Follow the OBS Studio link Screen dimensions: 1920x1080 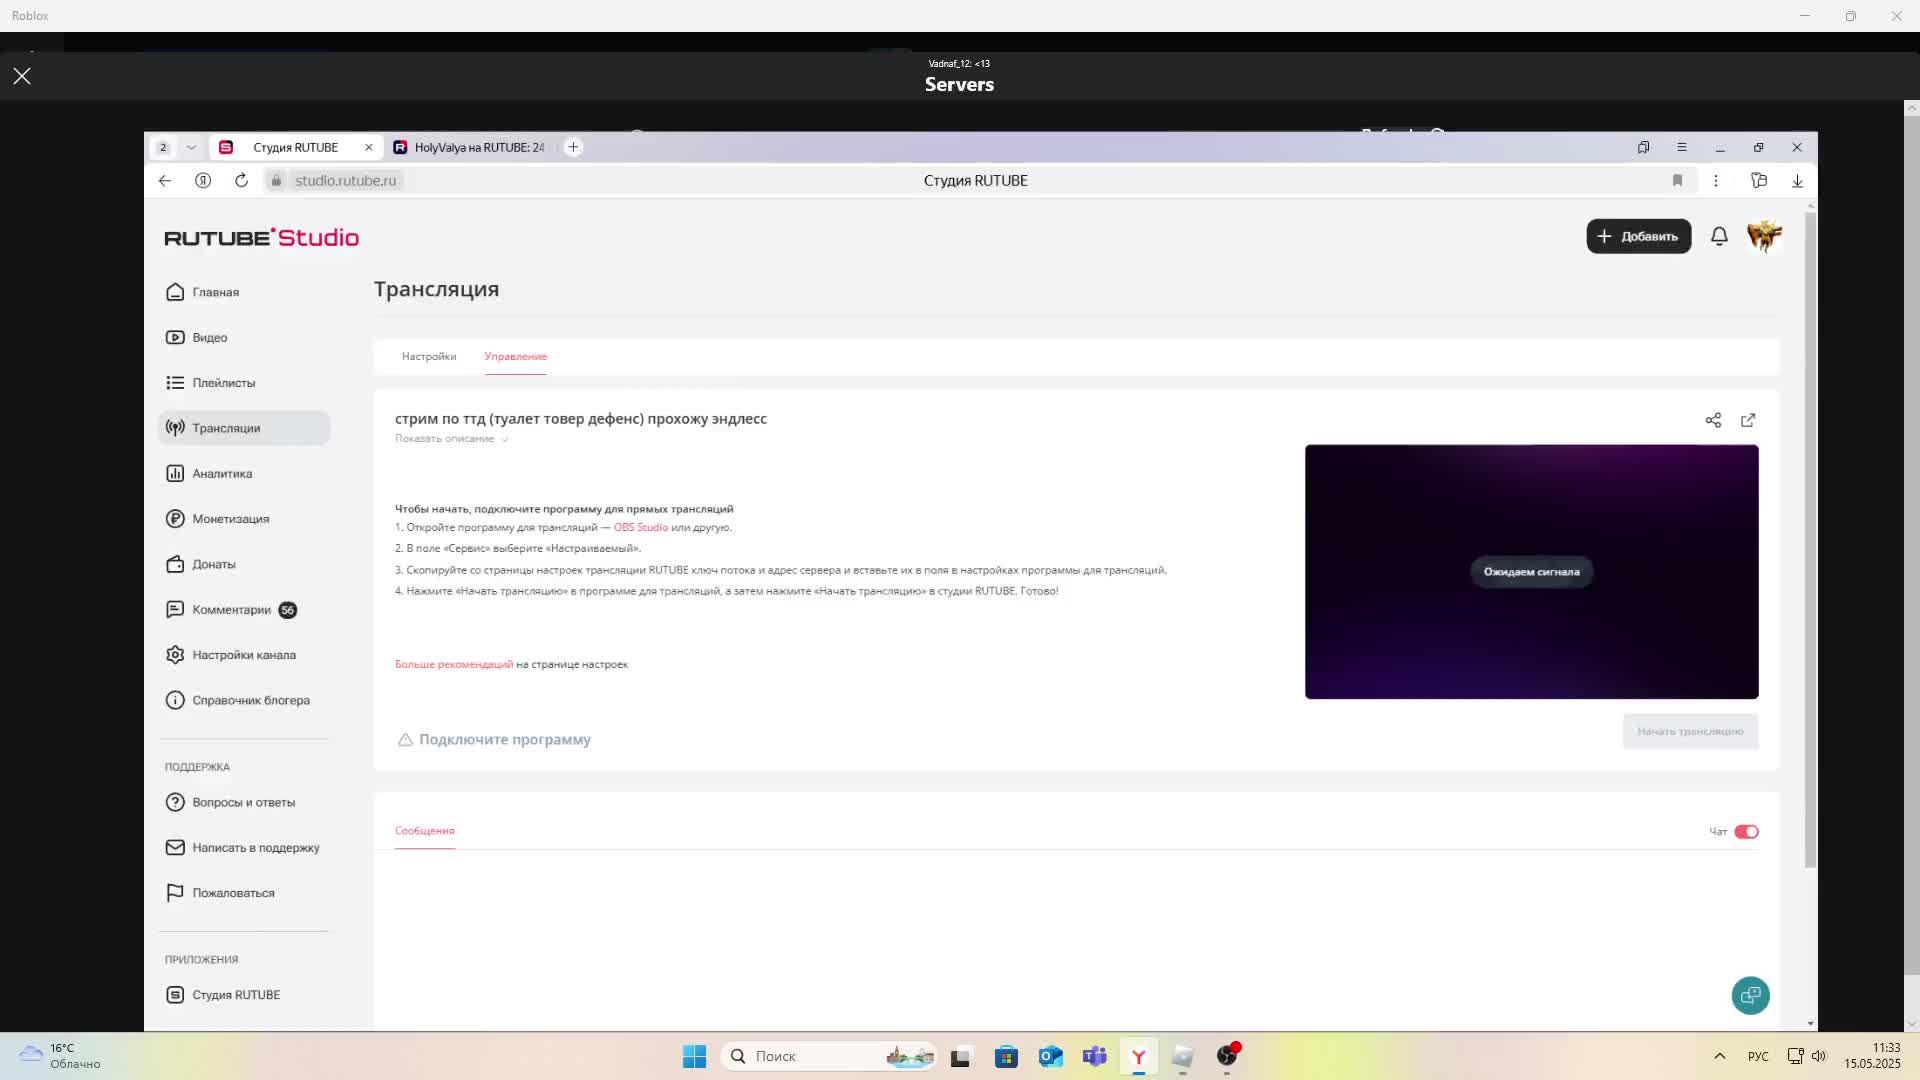coord(640,528)
